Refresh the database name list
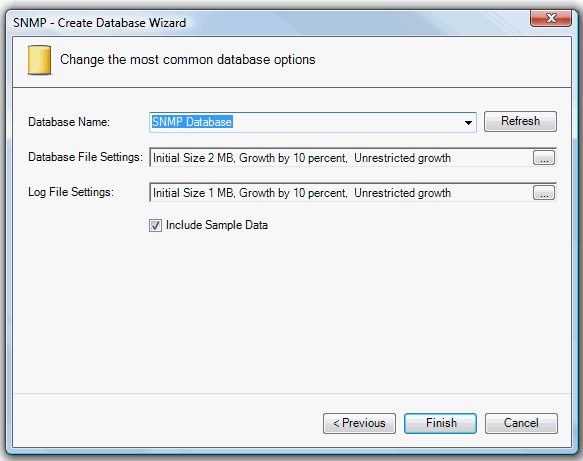This screenshot has height=461, width=583. coord(520,121)
